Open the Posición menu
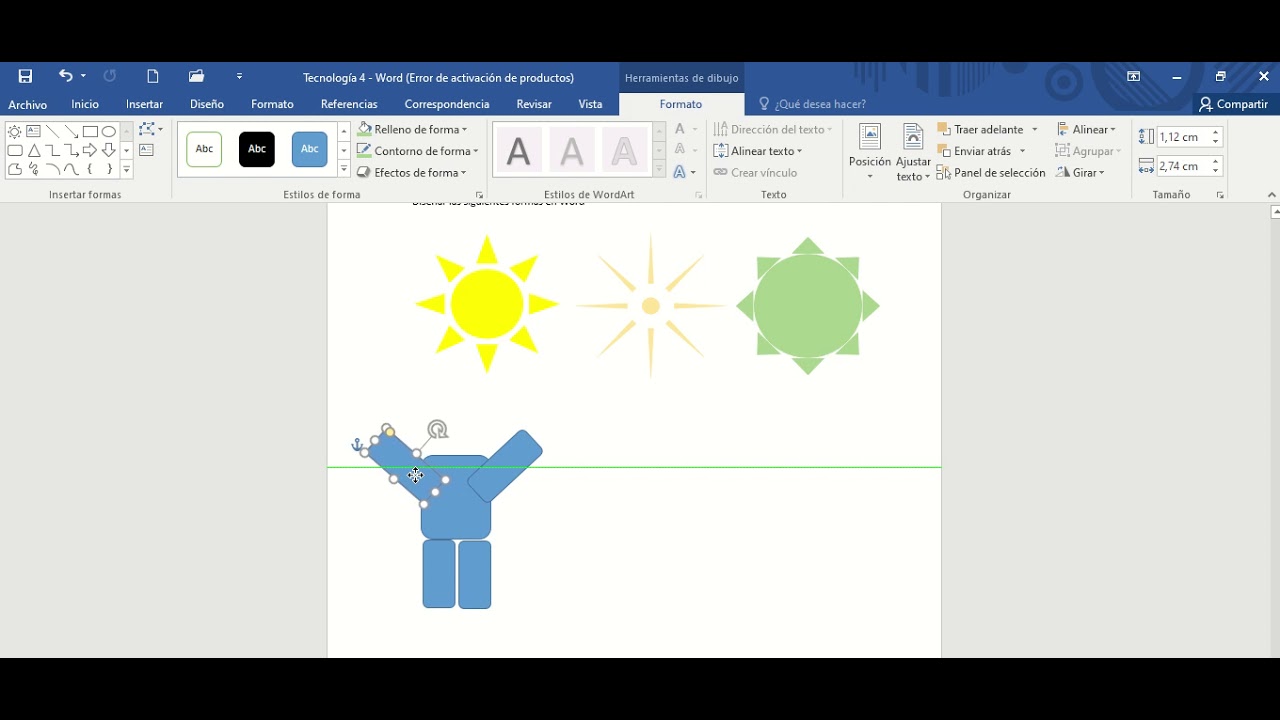The height and width of the screenshot is (720, 1280). point(869,153)
